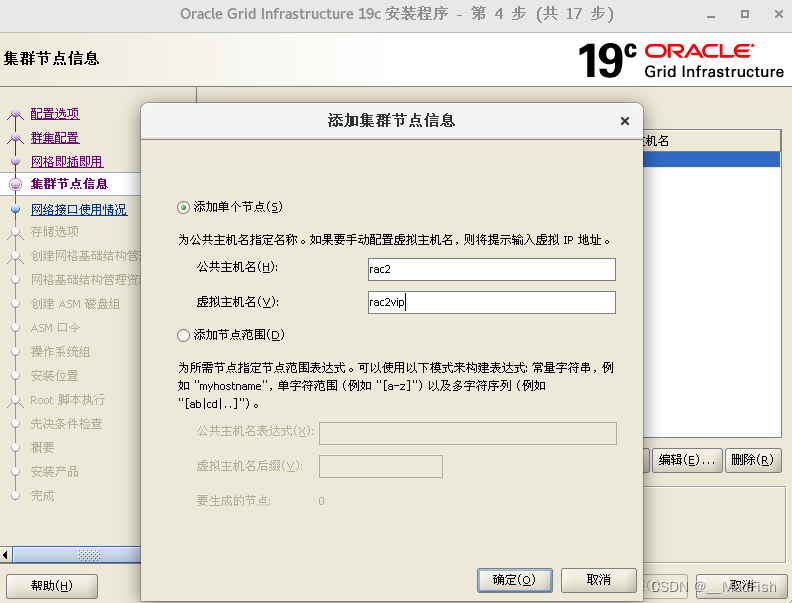Close the add cluster node dialog with X
This screenshot has width=792, height=603.
coord(625,121)
